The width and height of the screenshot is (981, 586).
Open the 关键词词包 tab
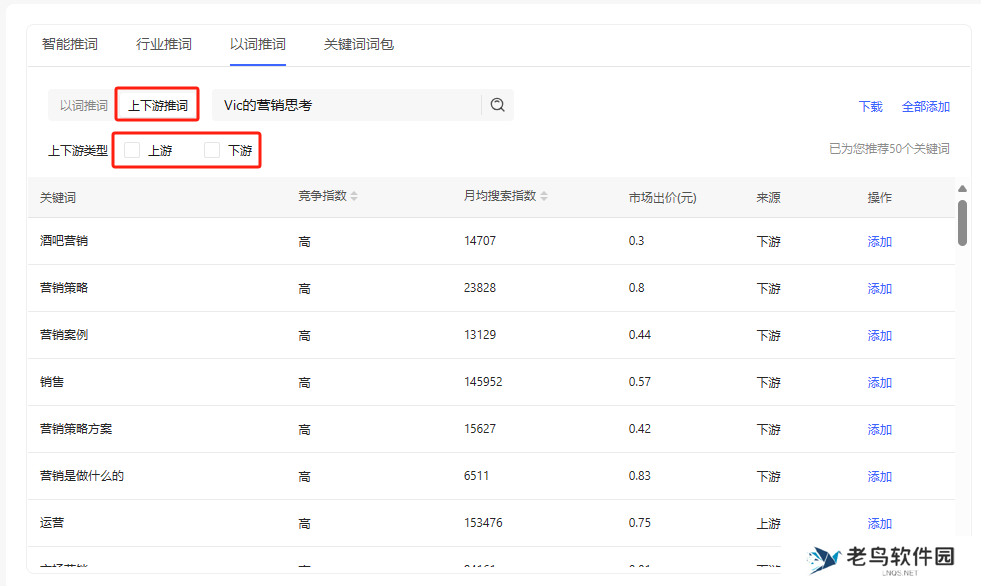pos(359,44)
